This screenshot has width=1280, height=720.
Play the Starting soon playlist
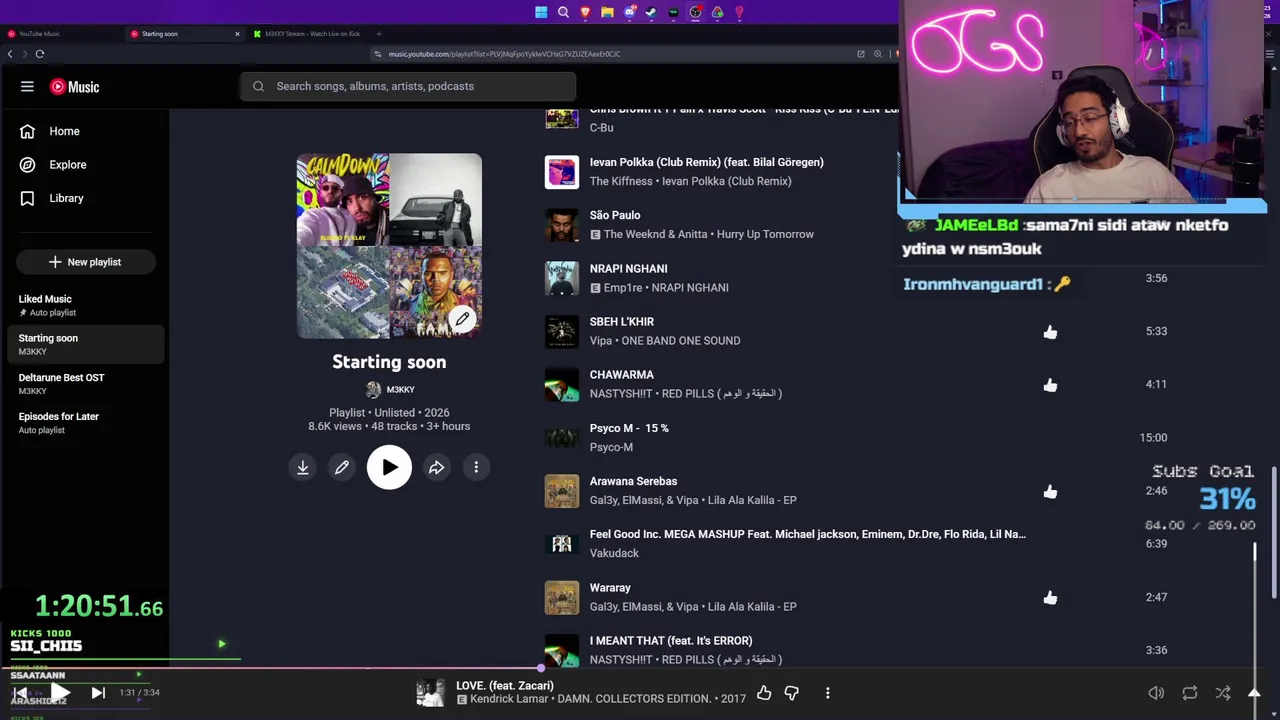(x=389, y=467)
